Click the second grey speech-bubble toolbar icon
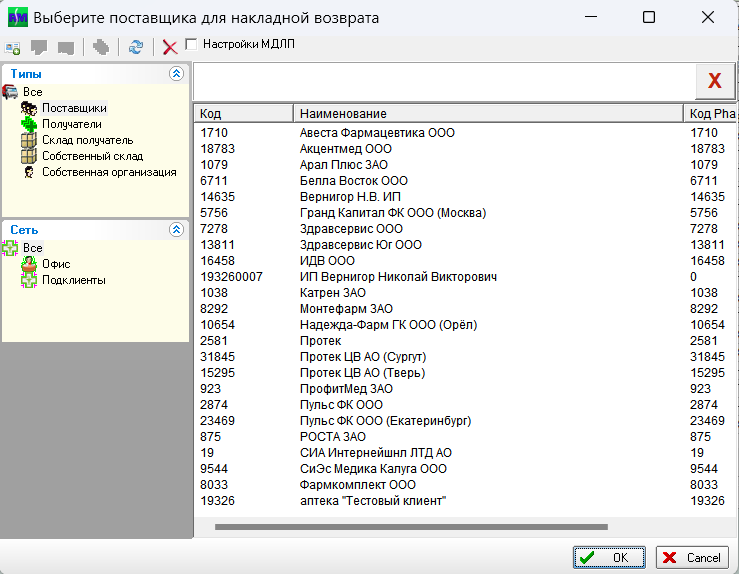The height and width of the screenshot is (574, 739). tap(66, 47)
